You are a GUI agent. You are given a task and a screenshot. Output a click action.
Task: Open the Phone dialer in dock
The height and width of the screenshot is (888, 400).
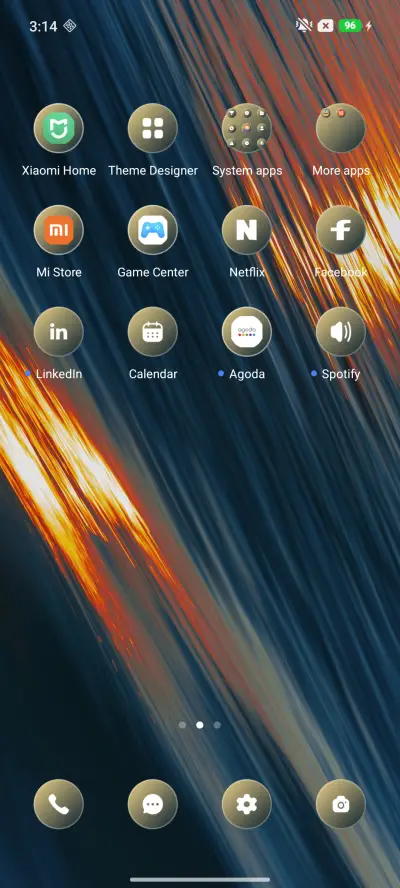click(x=58, y=804)
